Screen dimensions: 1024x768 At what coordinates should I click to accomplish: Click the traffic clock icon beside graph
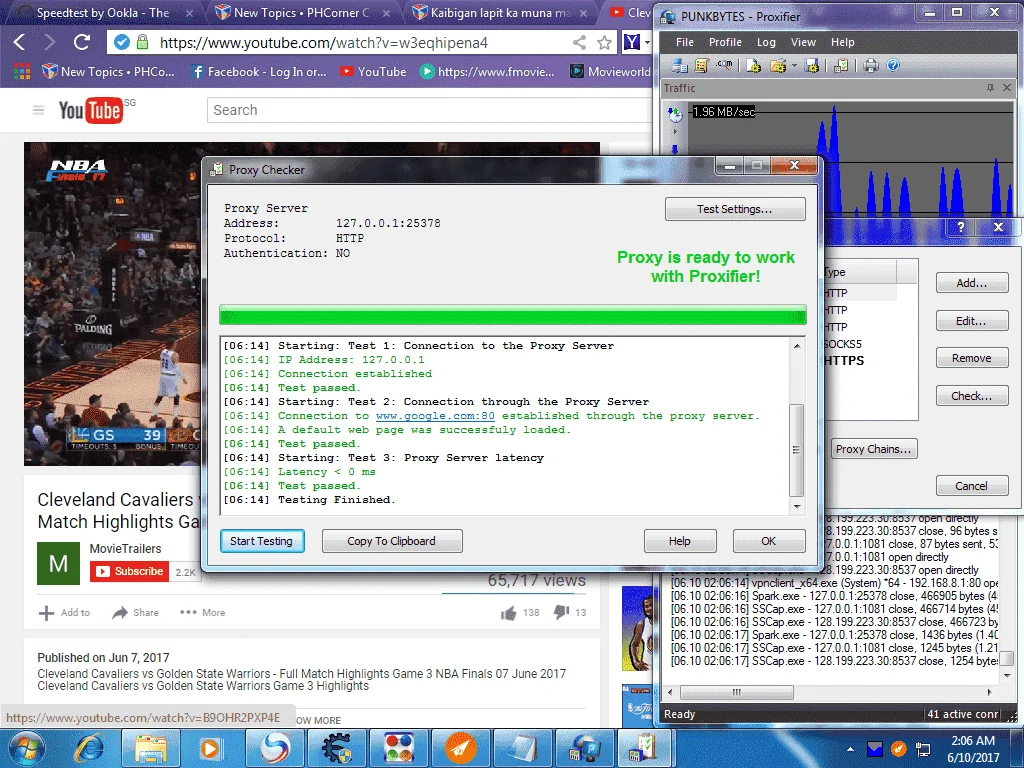click(x=675, y=114)
